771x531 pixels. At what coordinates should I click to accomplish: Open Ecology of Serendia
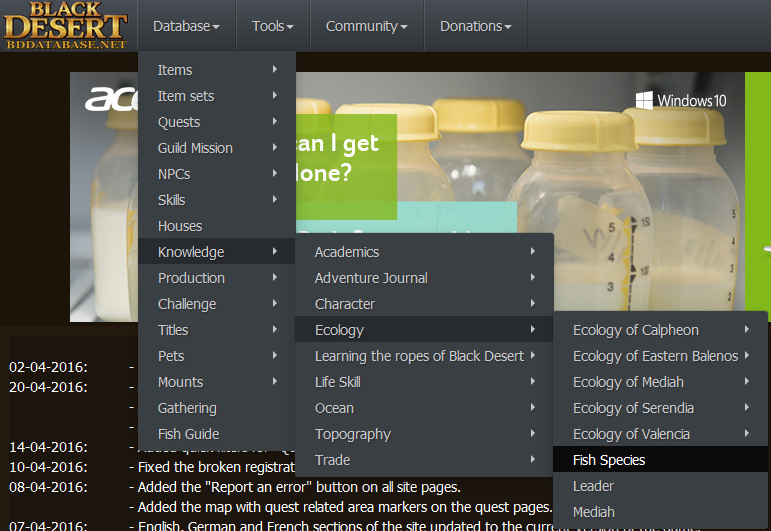(660, 408)
